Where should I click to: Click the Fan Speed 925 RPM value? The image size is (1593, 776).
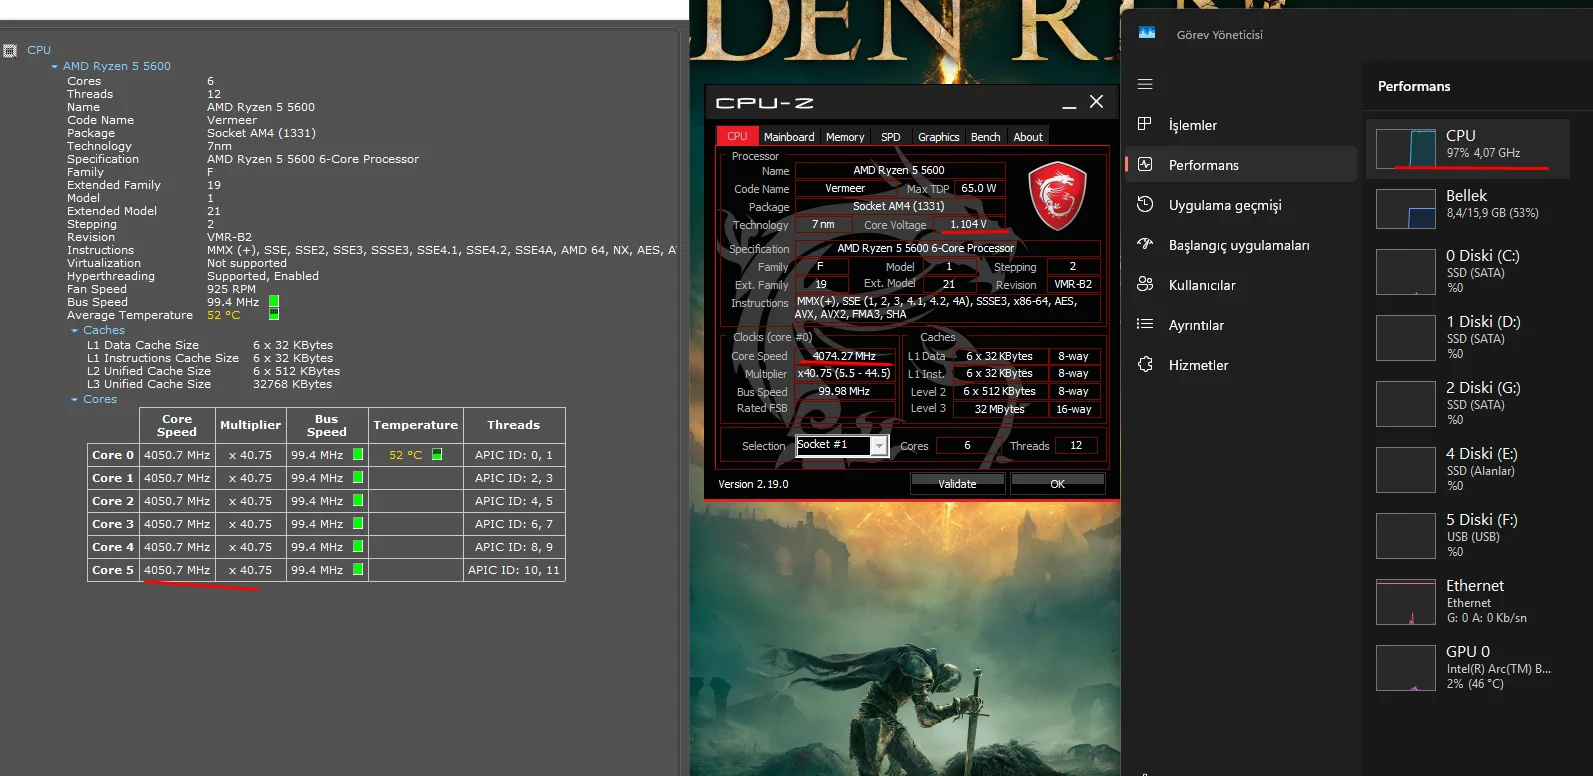[x=231, y=289]
